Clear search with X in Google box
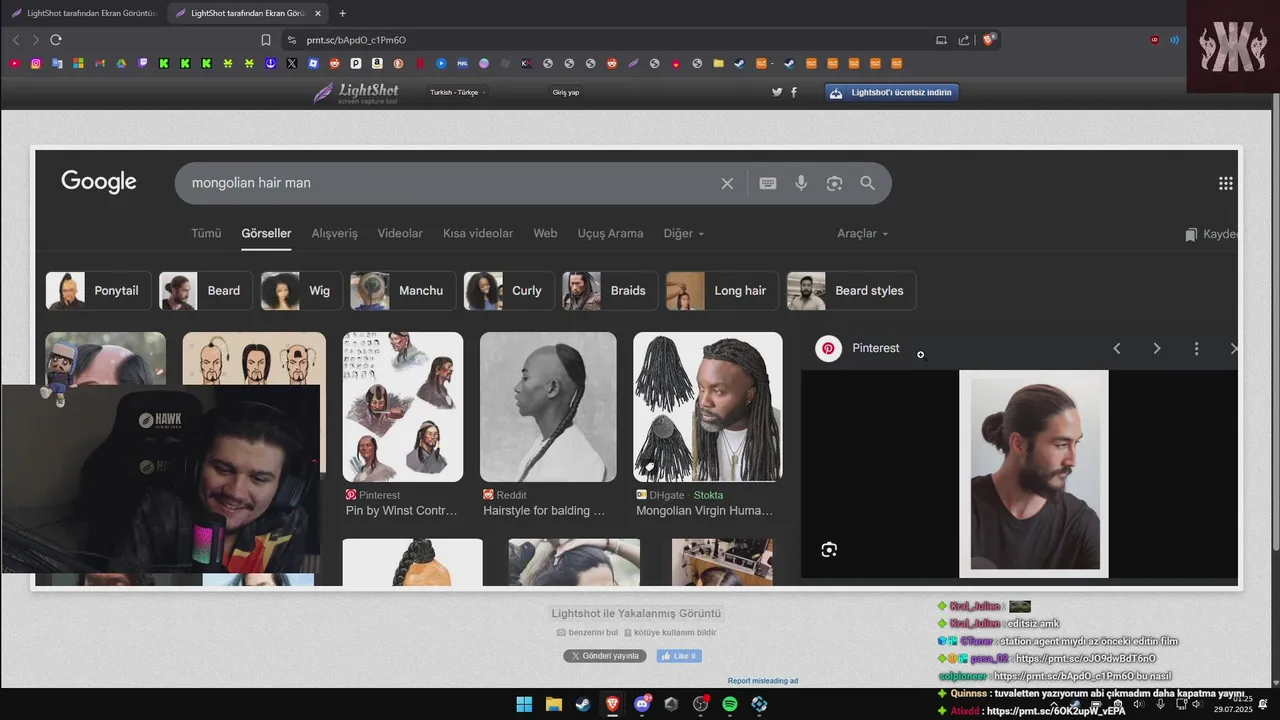 [x=727, y=183]
